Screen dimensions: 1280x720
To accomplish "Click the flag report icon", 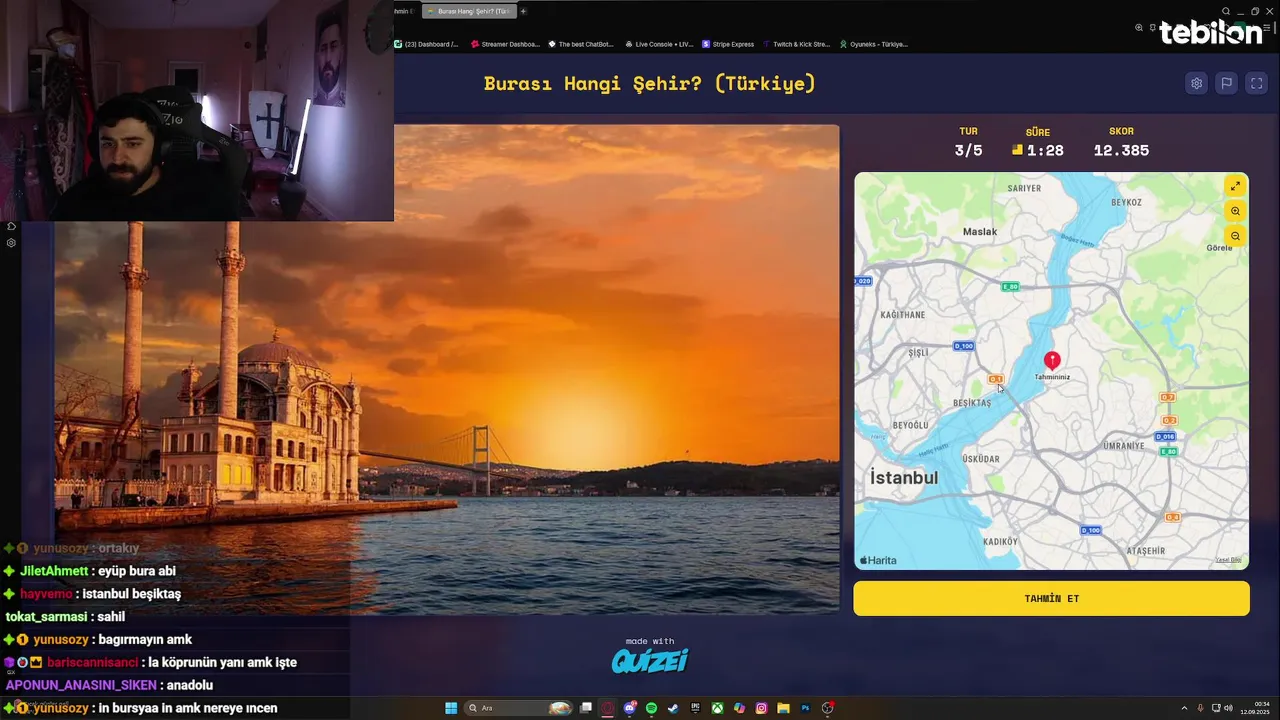I will 1227,84.
